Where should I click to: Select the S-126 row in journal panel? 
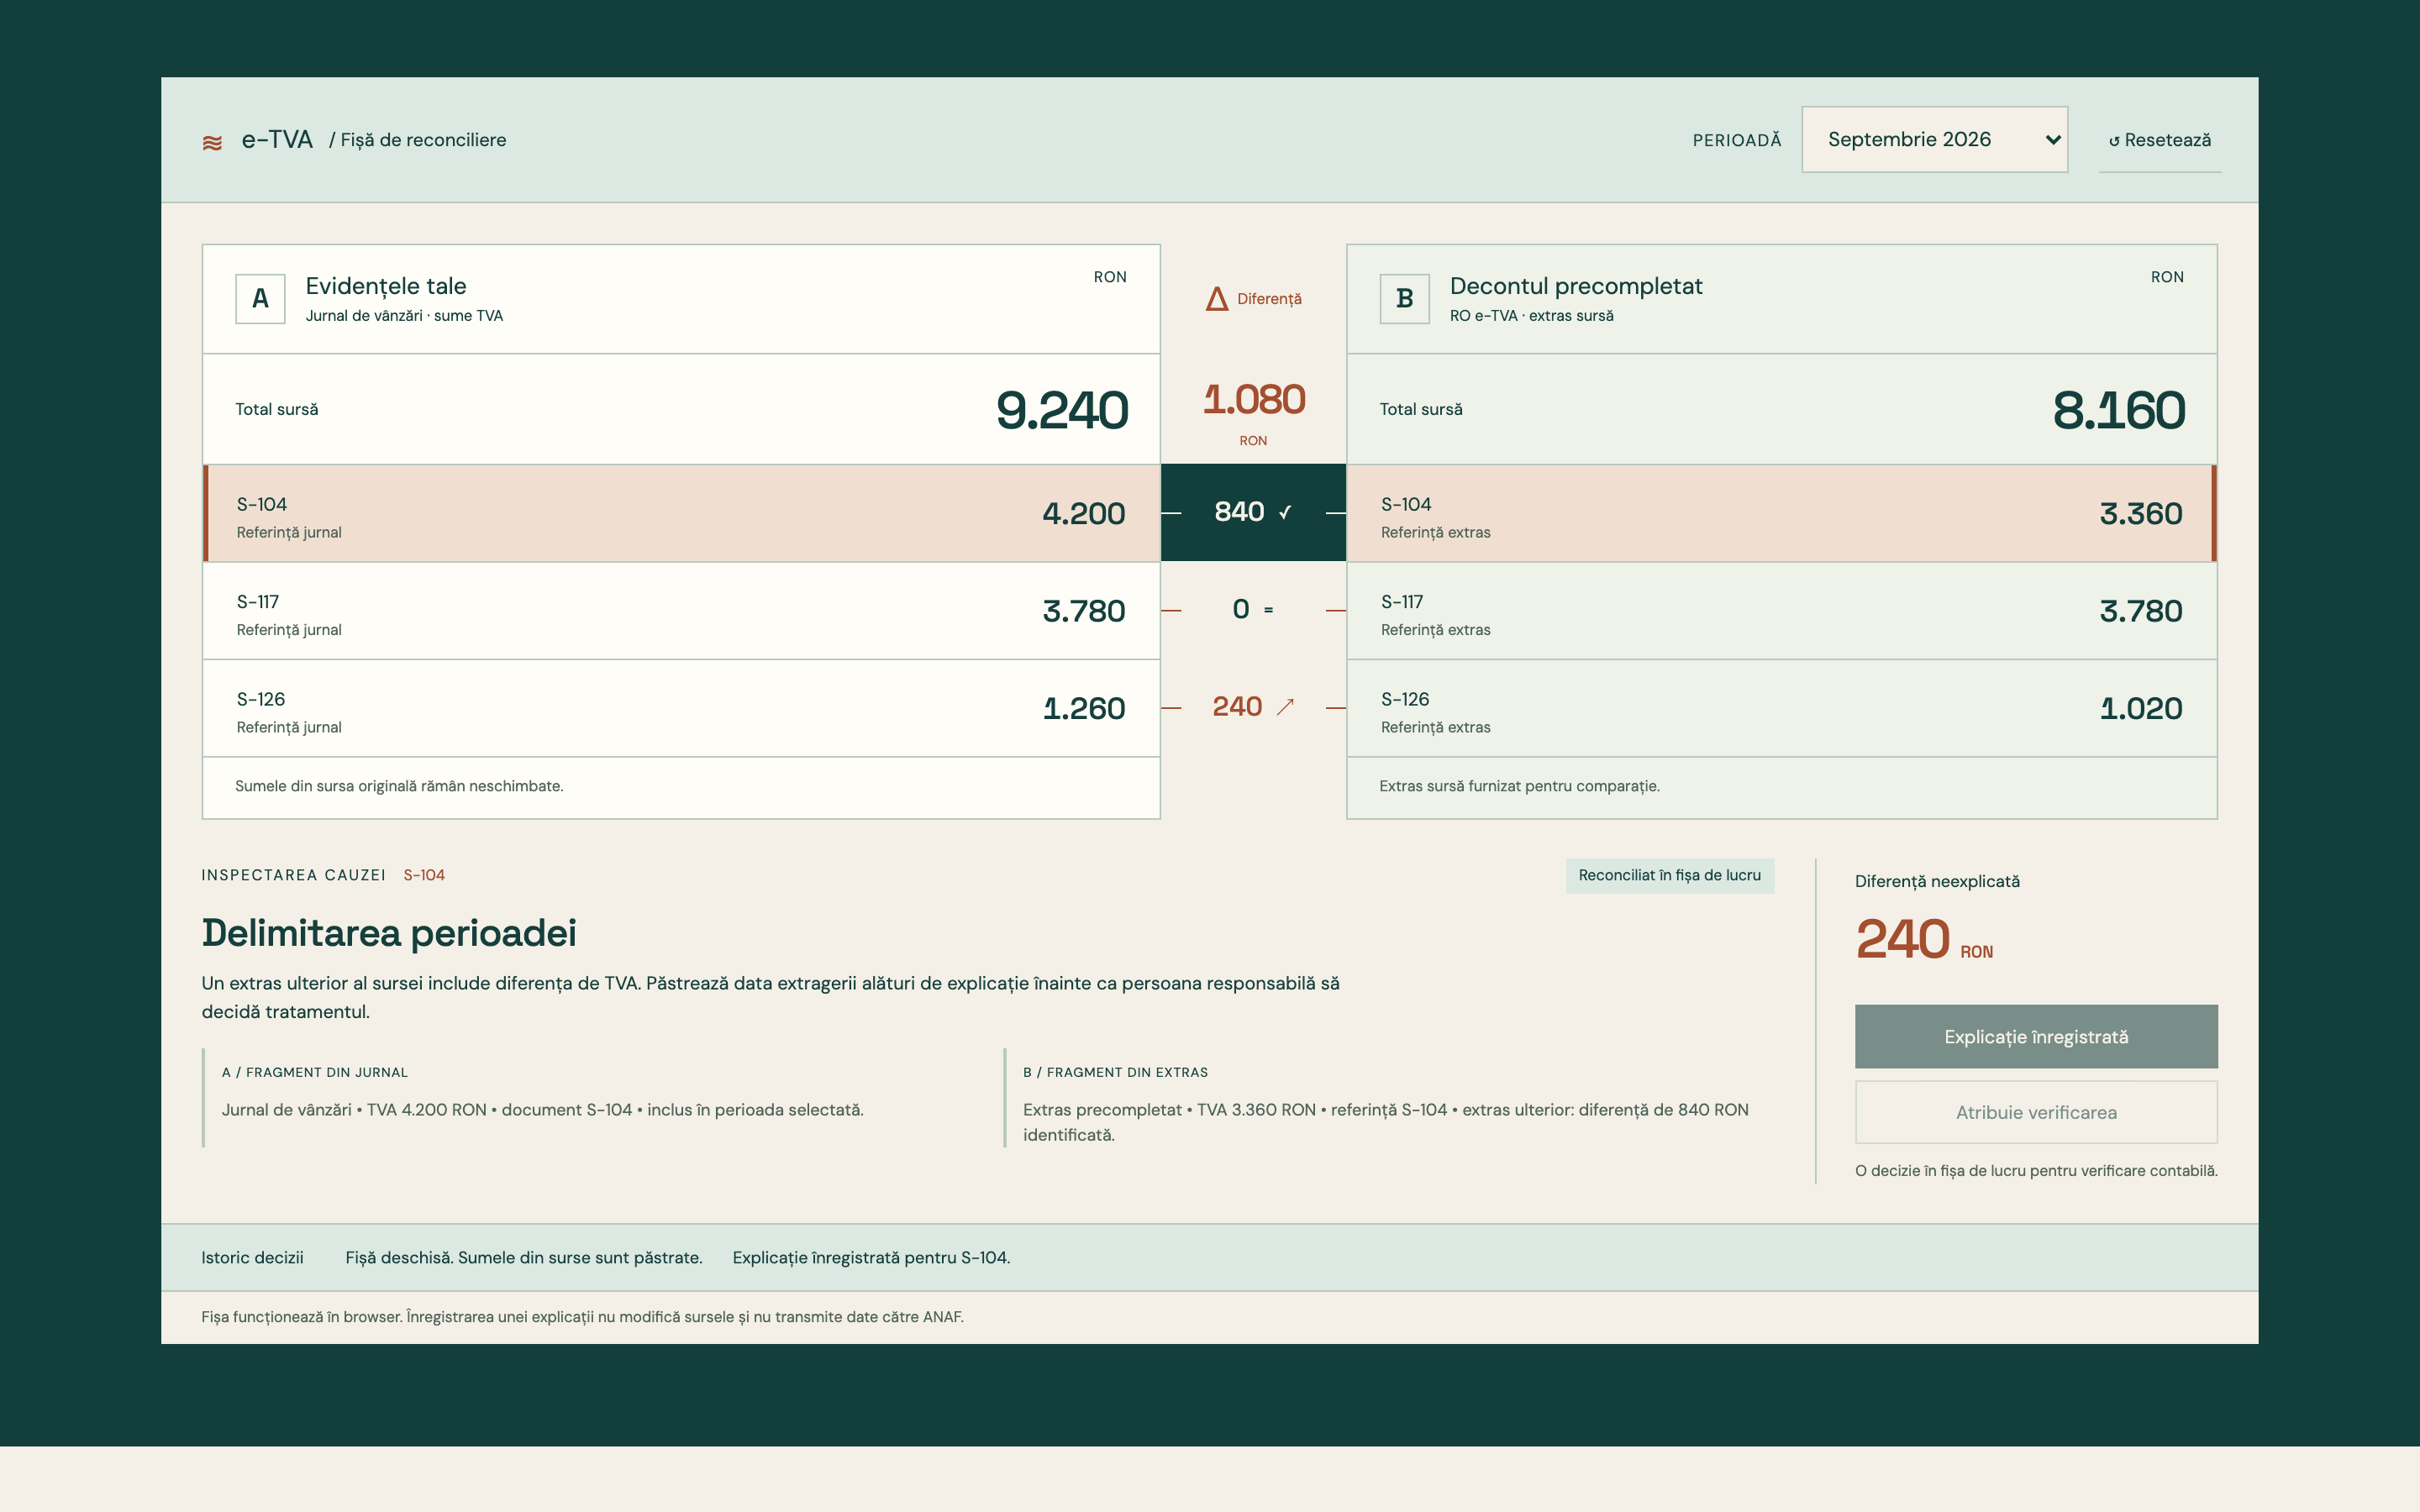coord(681,708)
